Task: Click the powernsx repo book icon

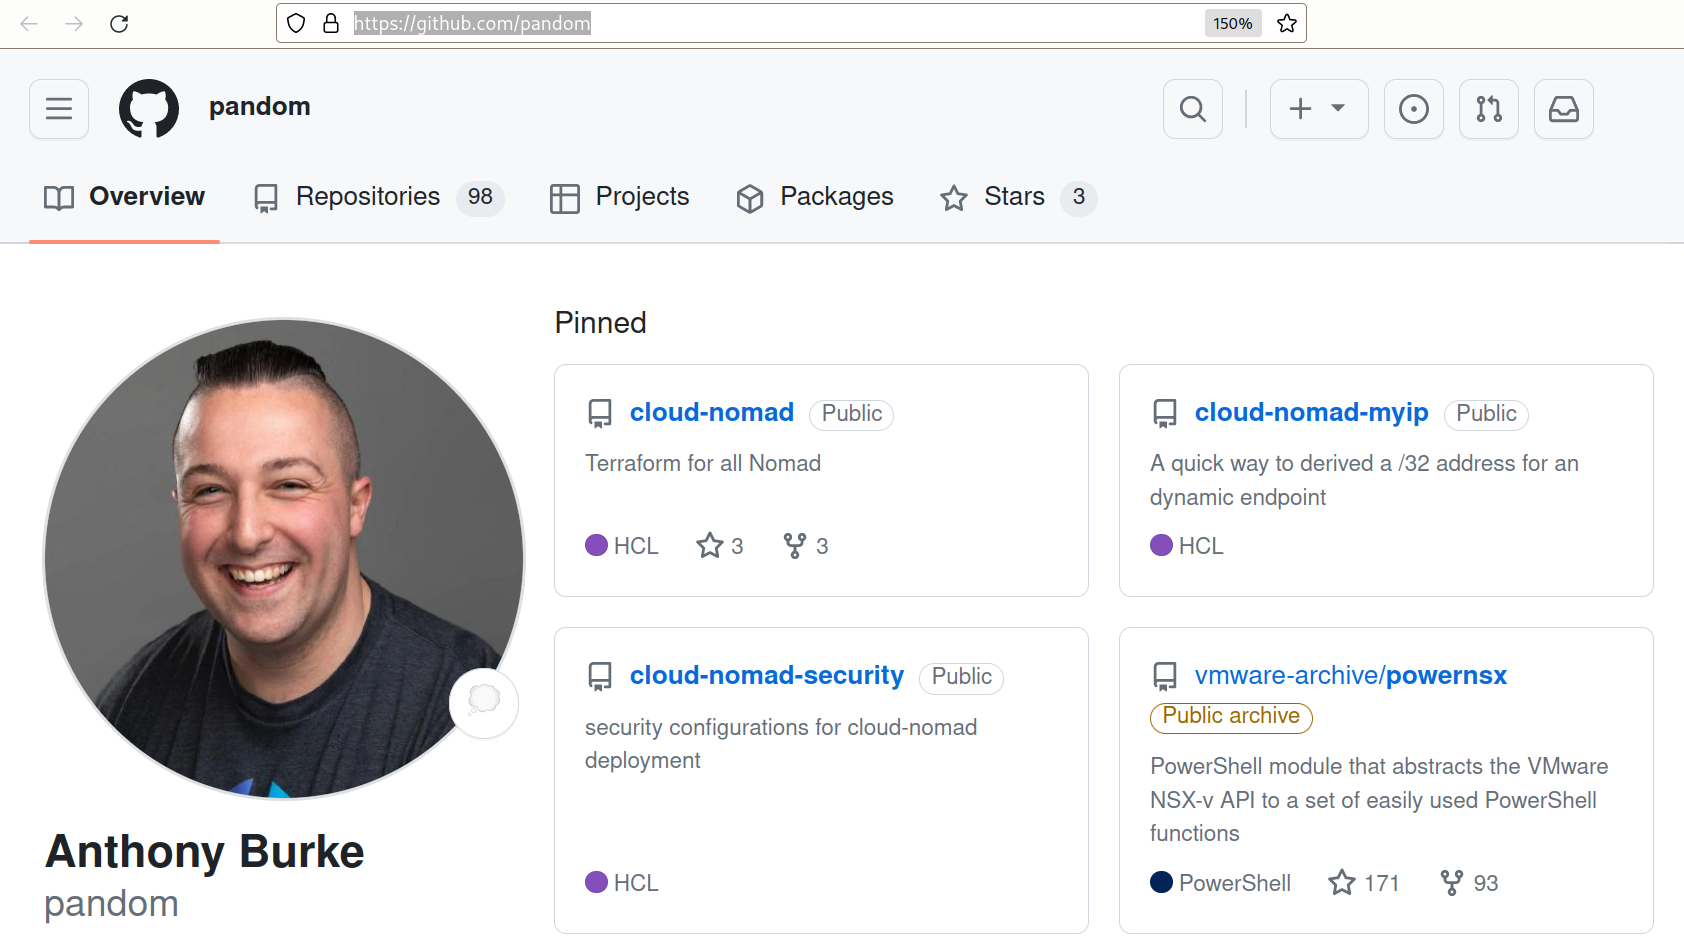Action: pyautogui.click(x=1165, y=677)
